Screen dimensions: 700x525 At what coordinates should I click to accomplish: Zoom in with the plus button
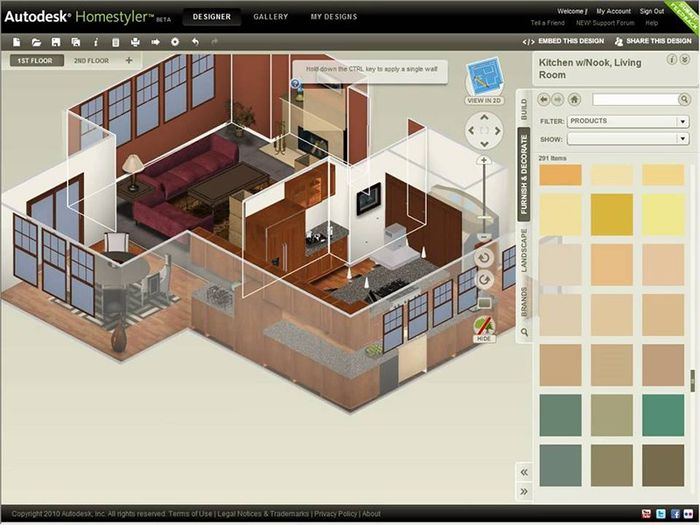[x=483, y=160]
